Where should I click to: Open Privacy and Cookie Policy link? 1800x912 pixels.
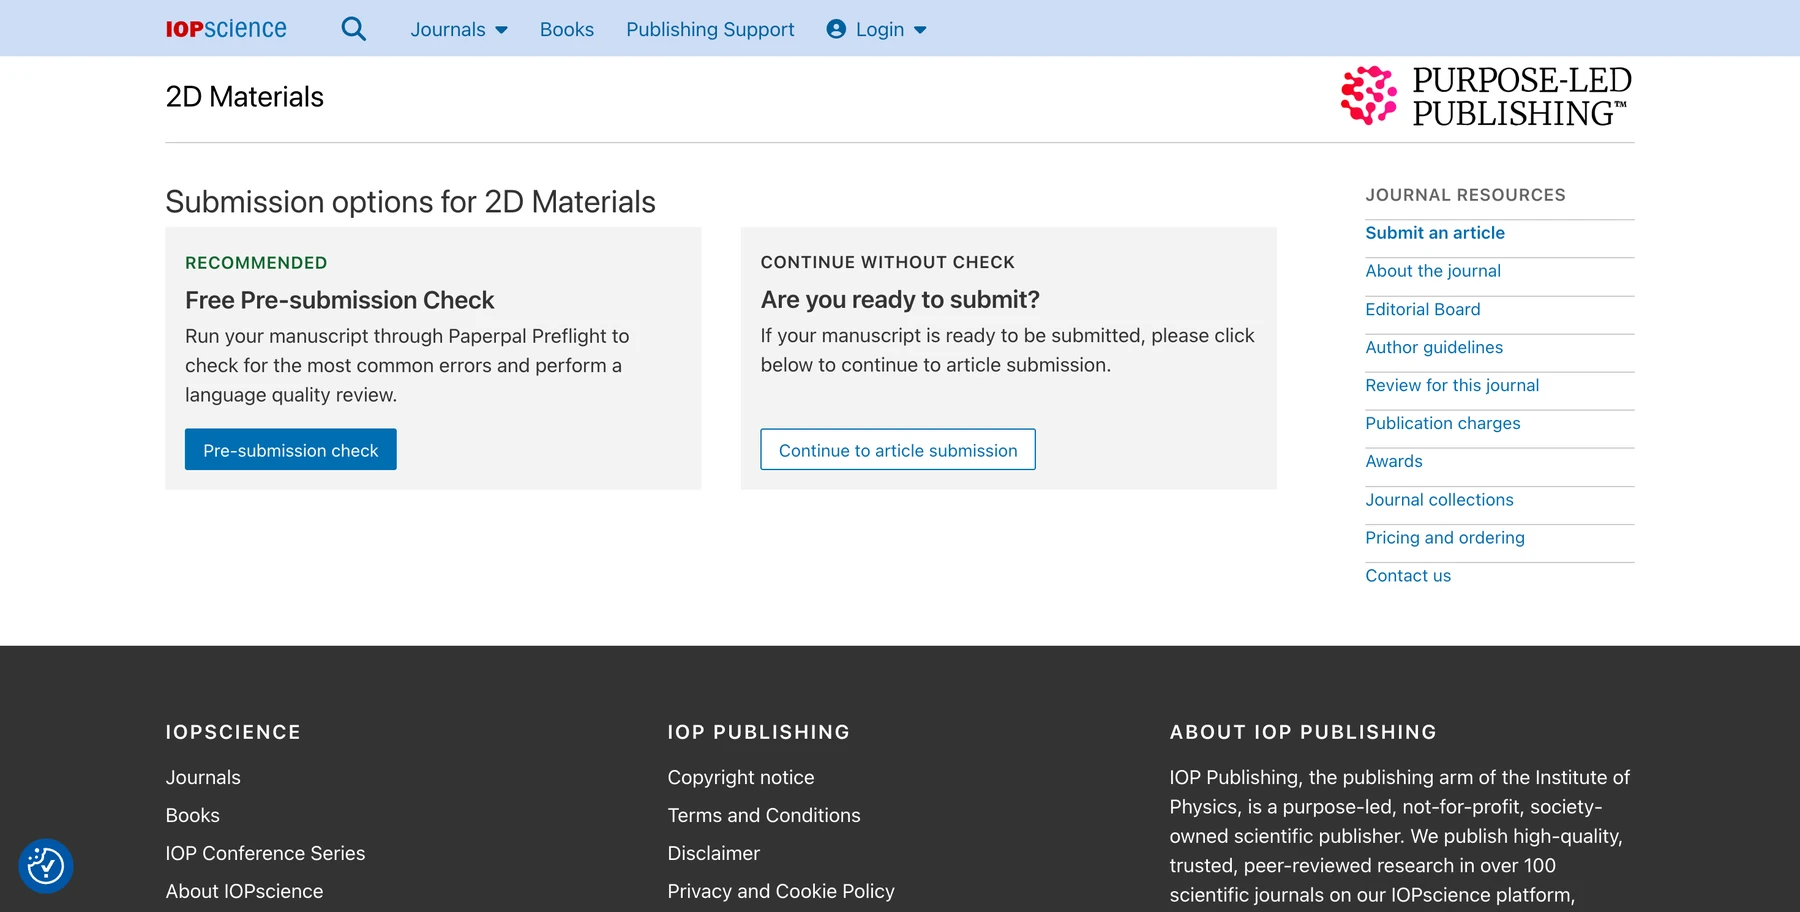pos(781,891)
